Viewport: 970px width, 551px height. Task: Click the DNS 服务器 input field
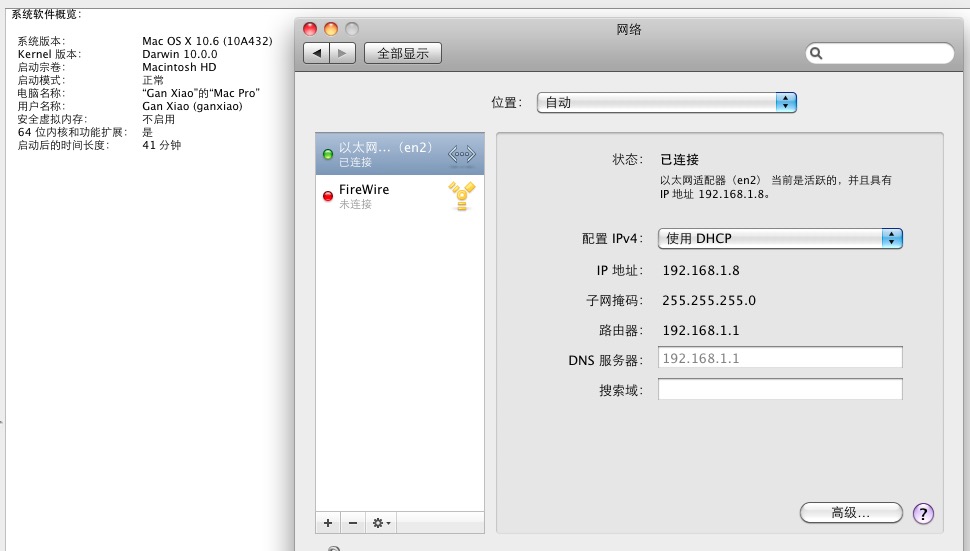[x=780, y=358]
